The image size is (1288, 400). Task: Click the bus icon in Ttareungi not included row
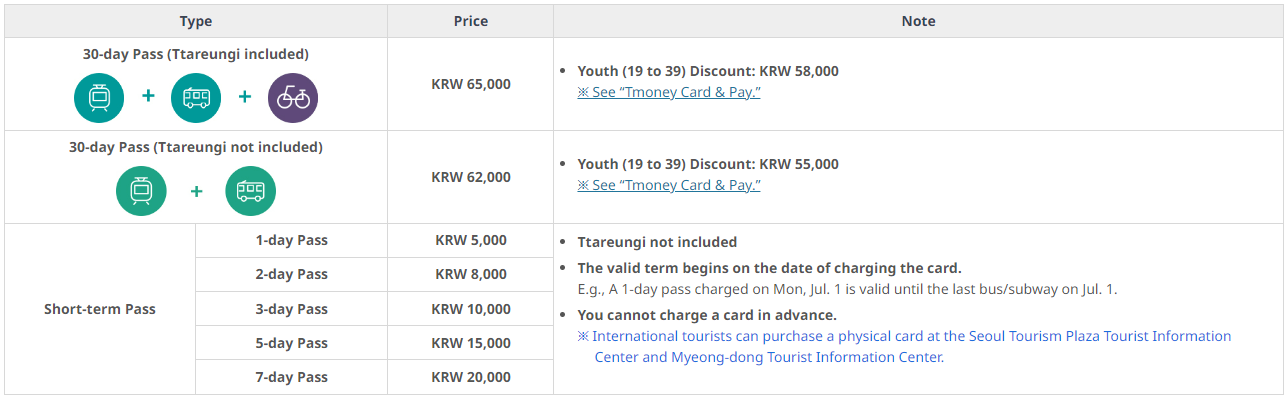click(x=250, y=190)
